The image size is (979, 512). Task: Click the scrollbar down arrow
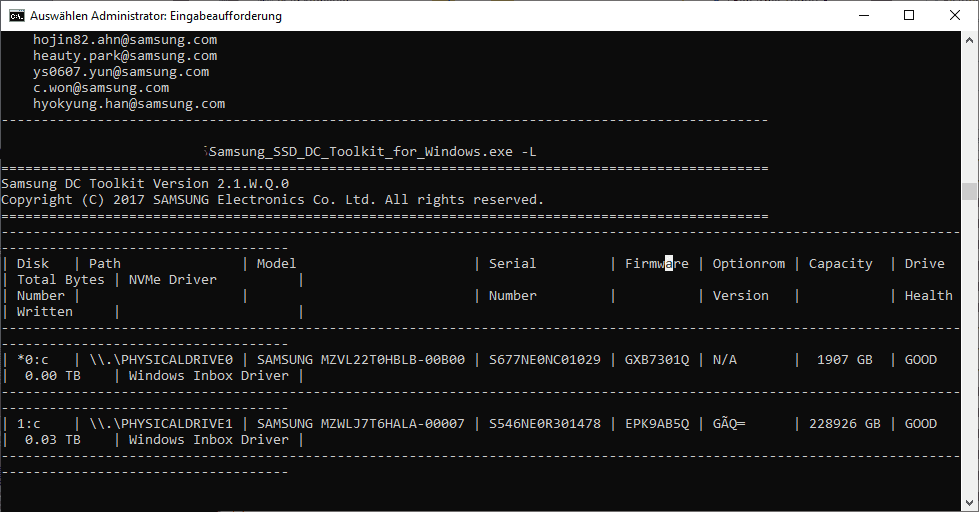coord(969,502)
